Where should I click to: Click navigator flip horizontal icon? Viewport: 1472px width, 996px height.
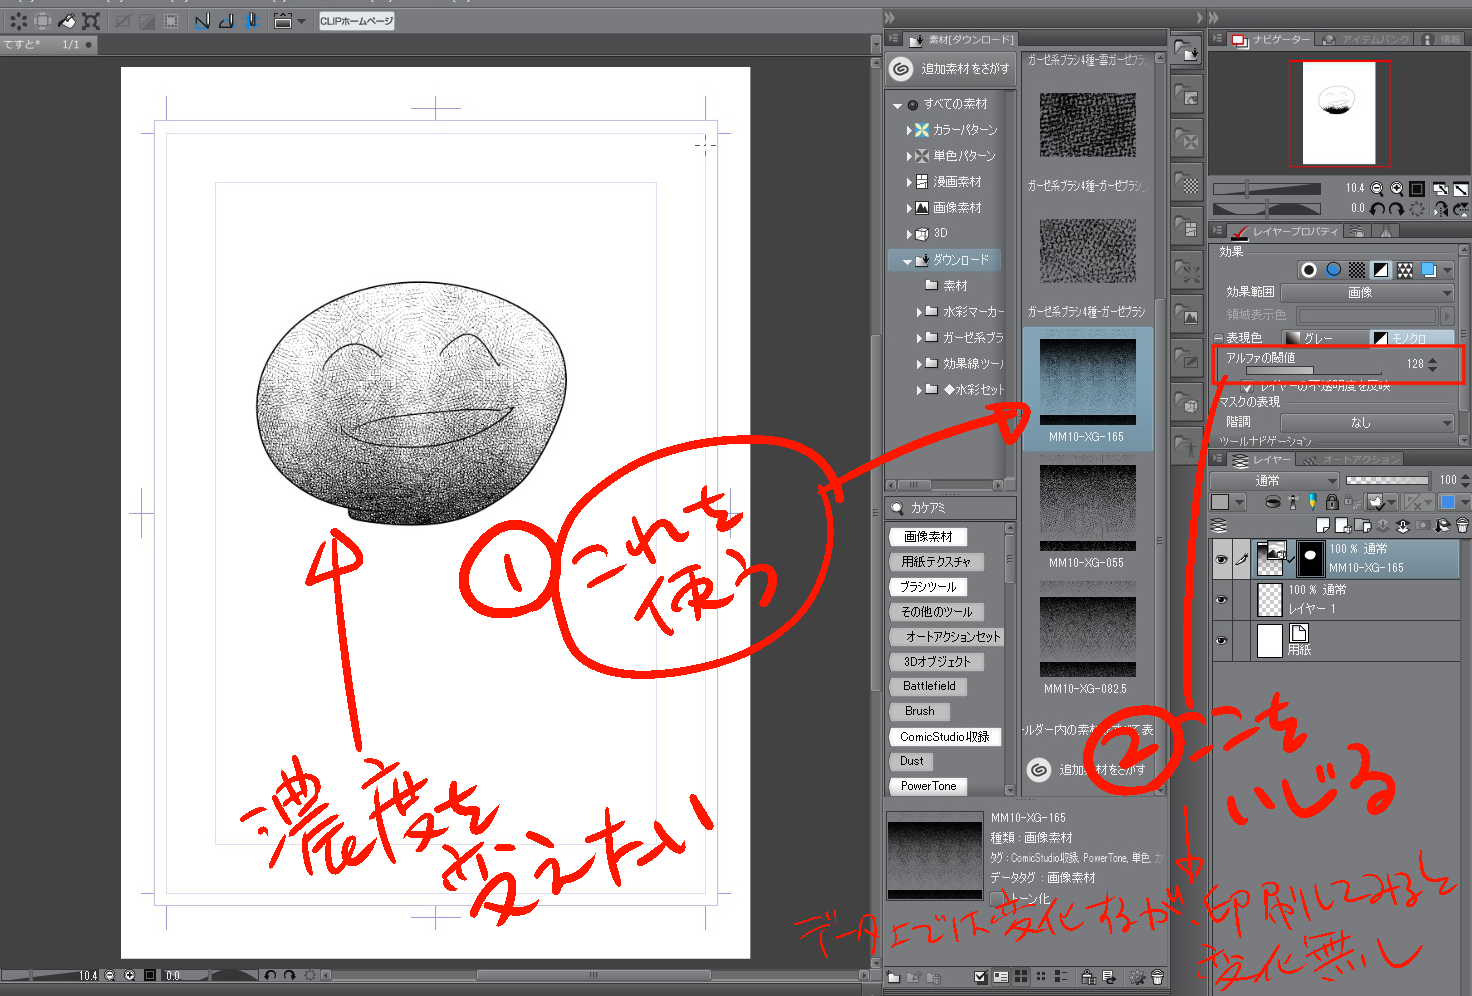[x=1440, y=209]
